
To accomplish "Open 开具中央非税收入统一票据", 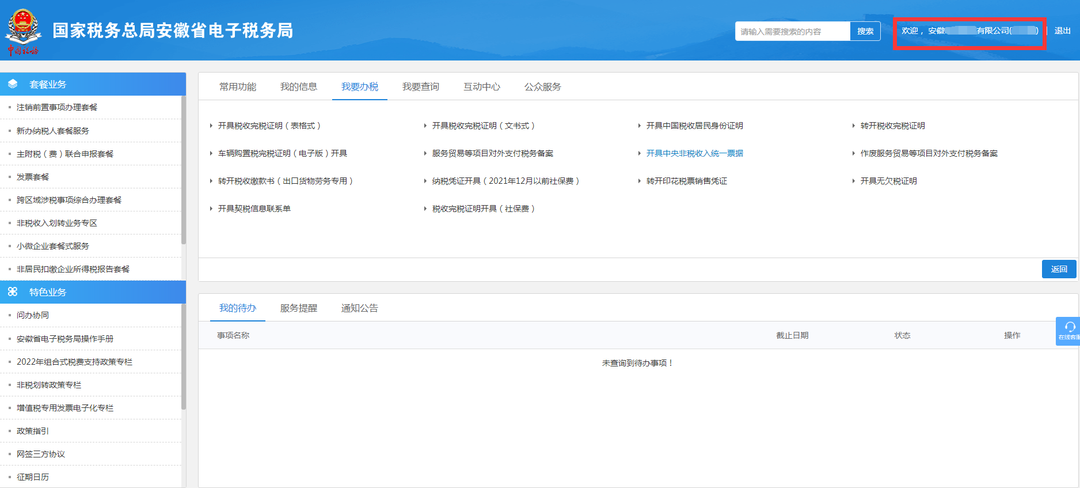I will click(x=694, y=153).
